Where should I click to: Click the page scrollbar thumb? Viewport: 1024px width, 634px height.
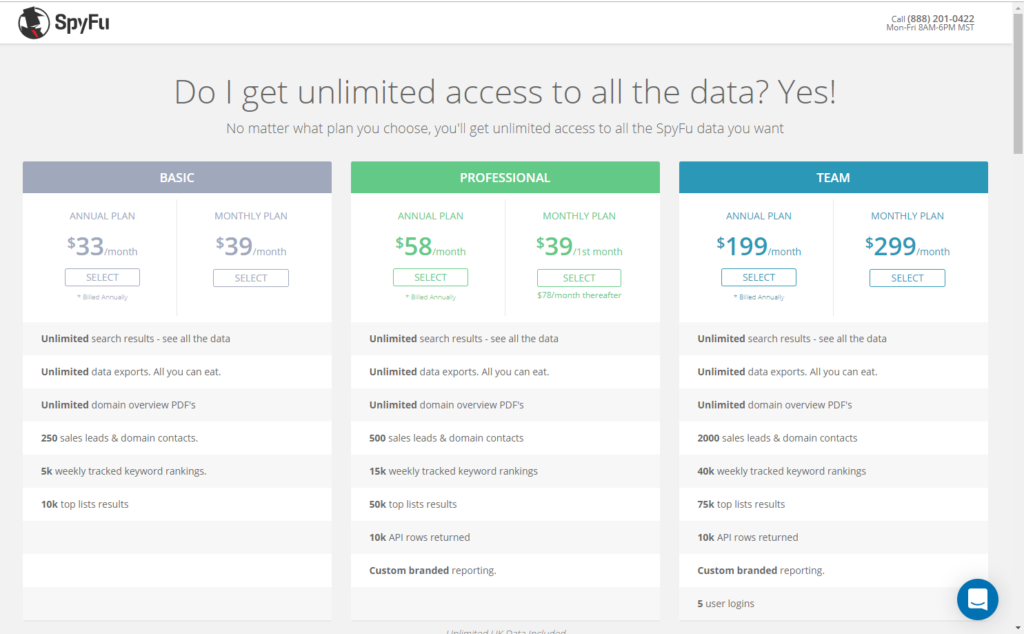click(1018, 82)
